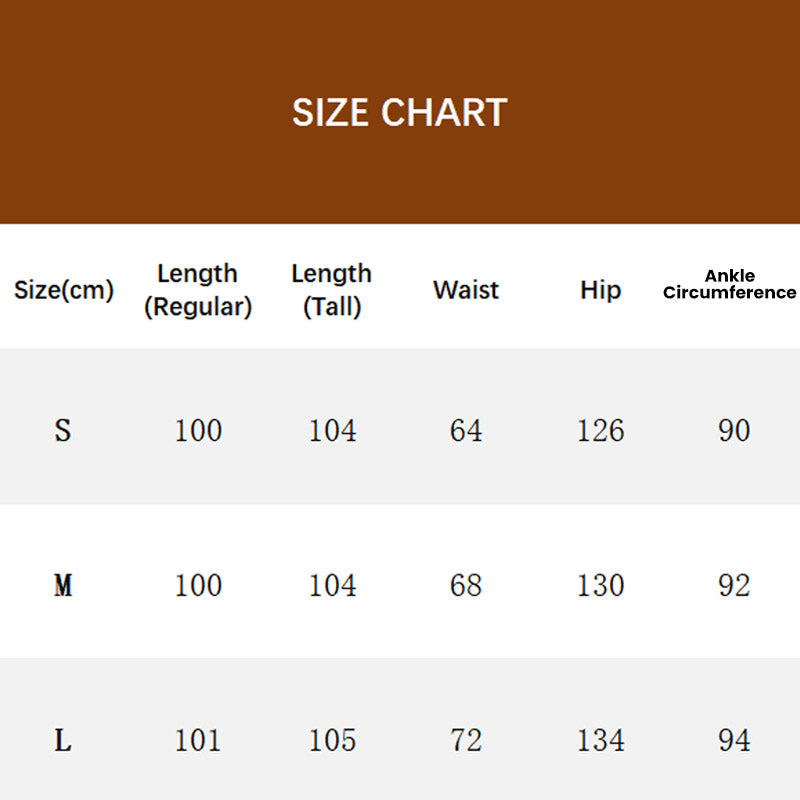
Task: Click the Size(cm) column header
Action: 64,290
